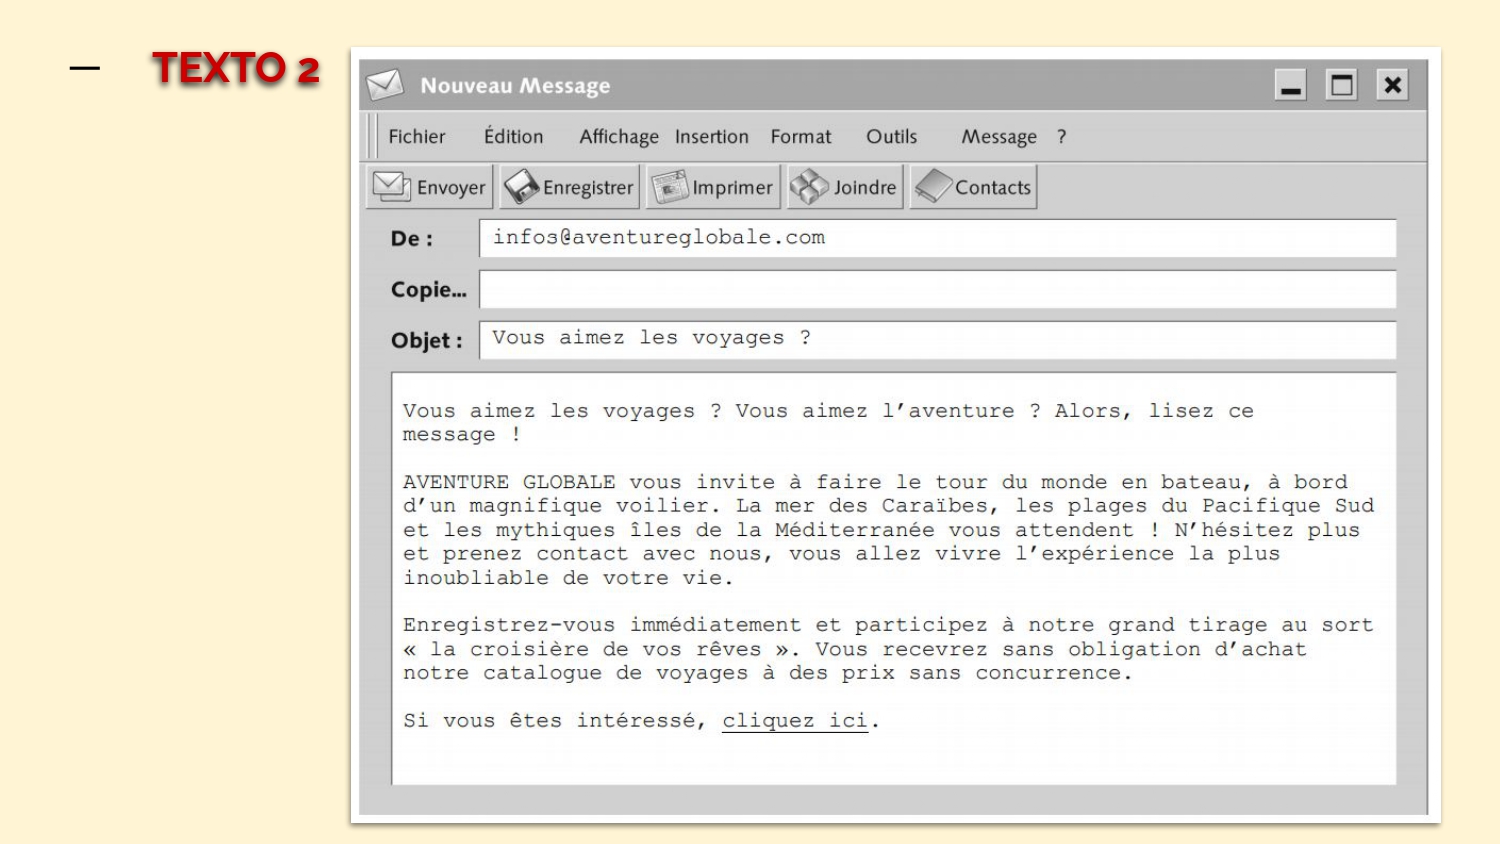1500x844 pixels.
Task: Open the ? help menu
Action: tap(1062, 137)
